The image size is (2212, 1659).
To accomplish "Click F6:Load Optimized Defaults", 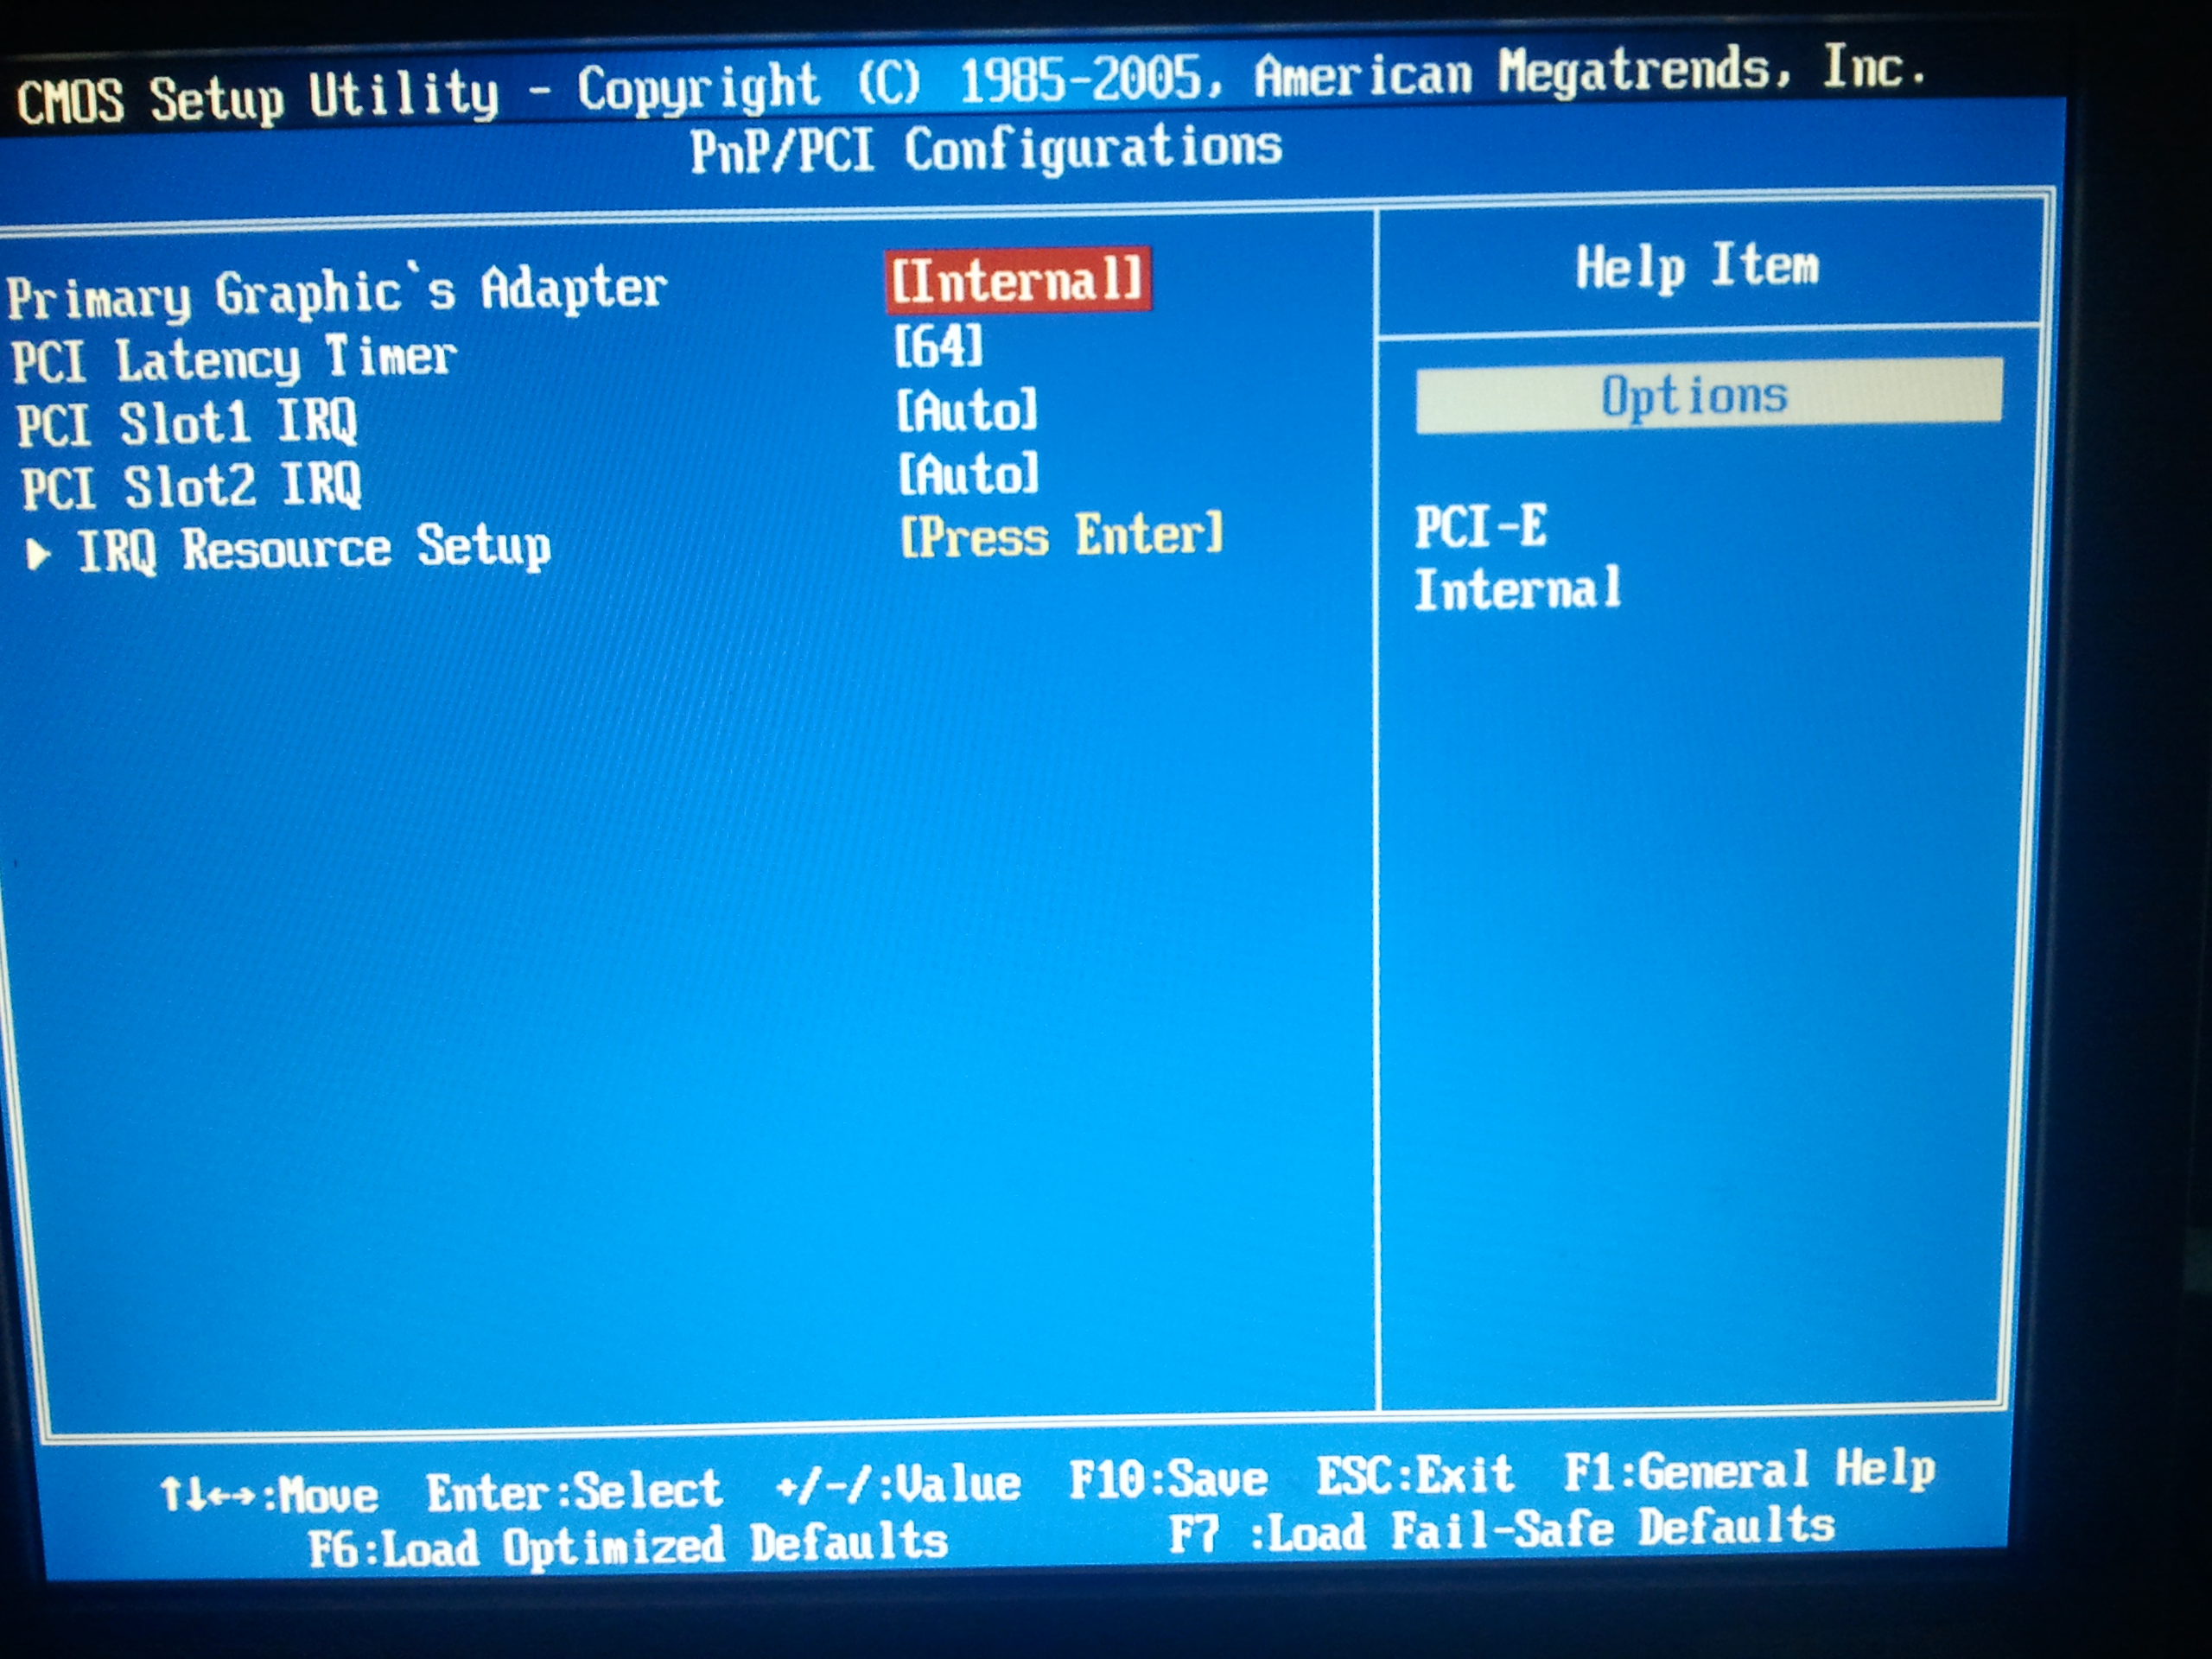I will (x=627, y=1547).
